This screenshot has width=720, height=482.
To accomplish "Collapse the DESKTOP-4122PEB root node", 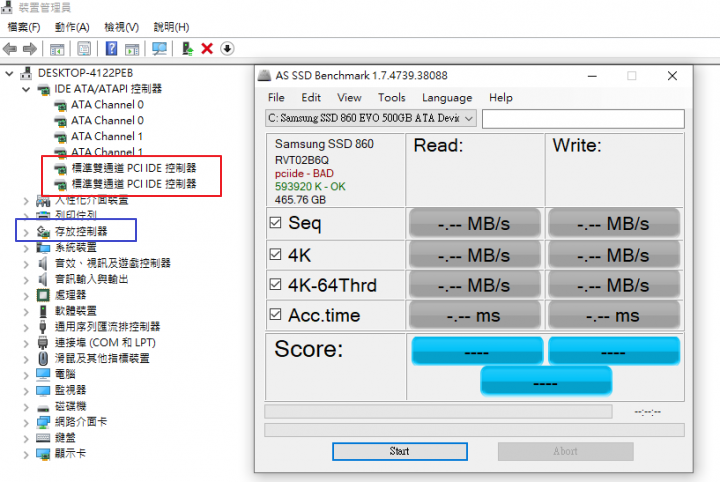I will coord(9,73).
